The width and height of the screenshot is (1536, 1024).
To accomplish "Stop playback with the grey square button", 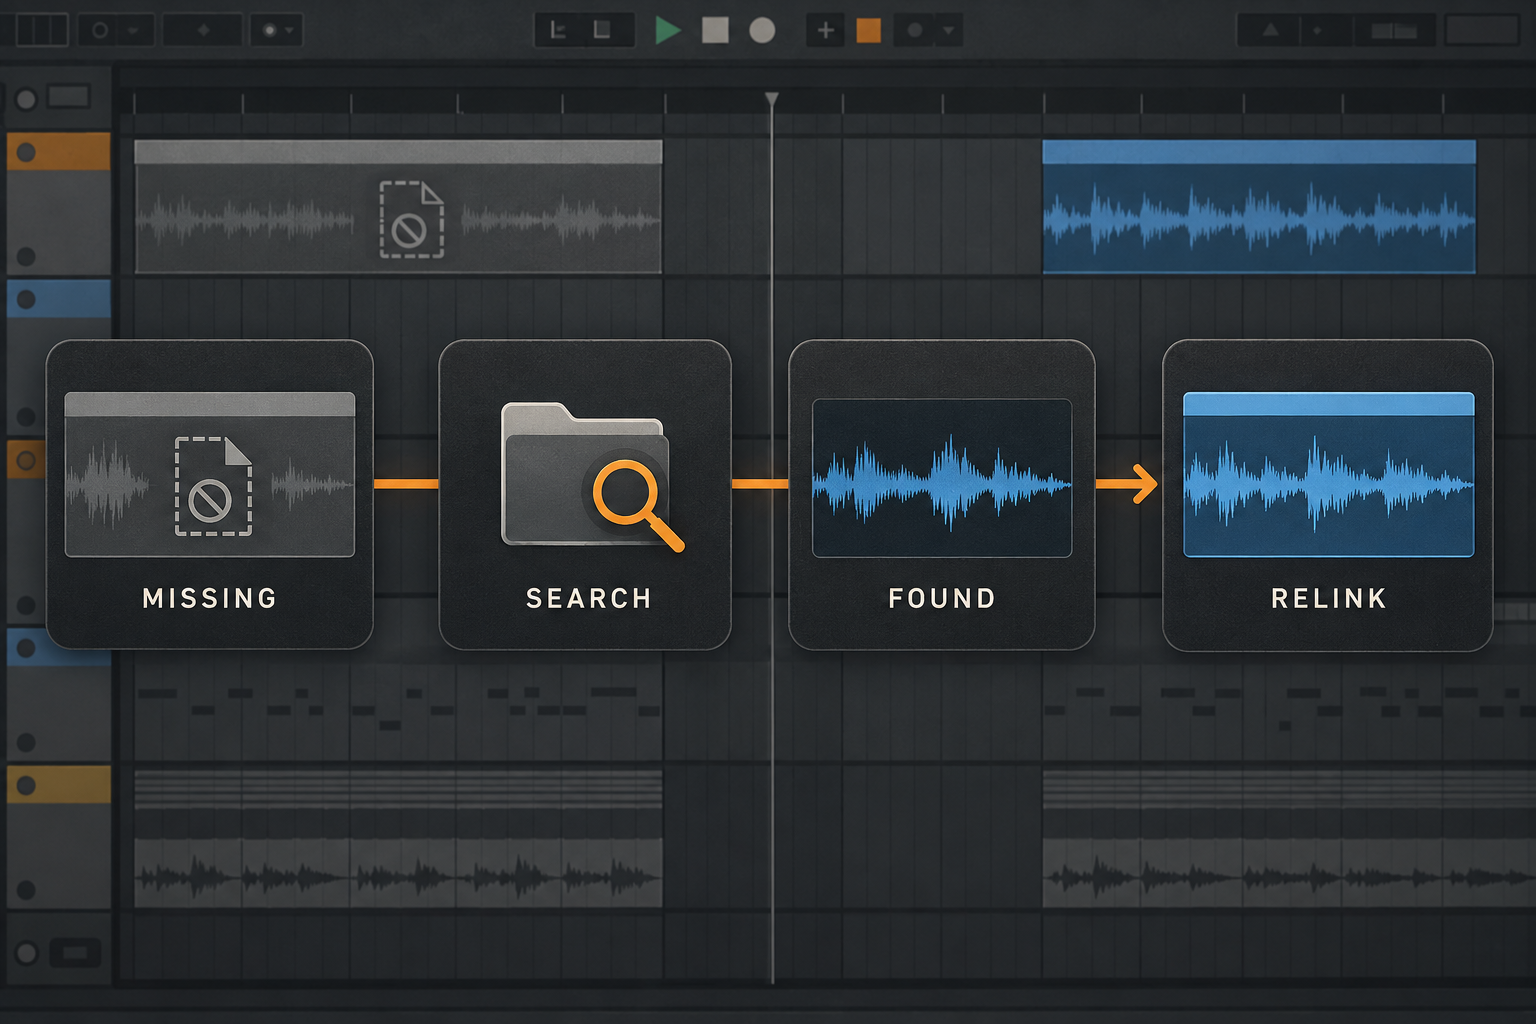I will tap(715, 30).
